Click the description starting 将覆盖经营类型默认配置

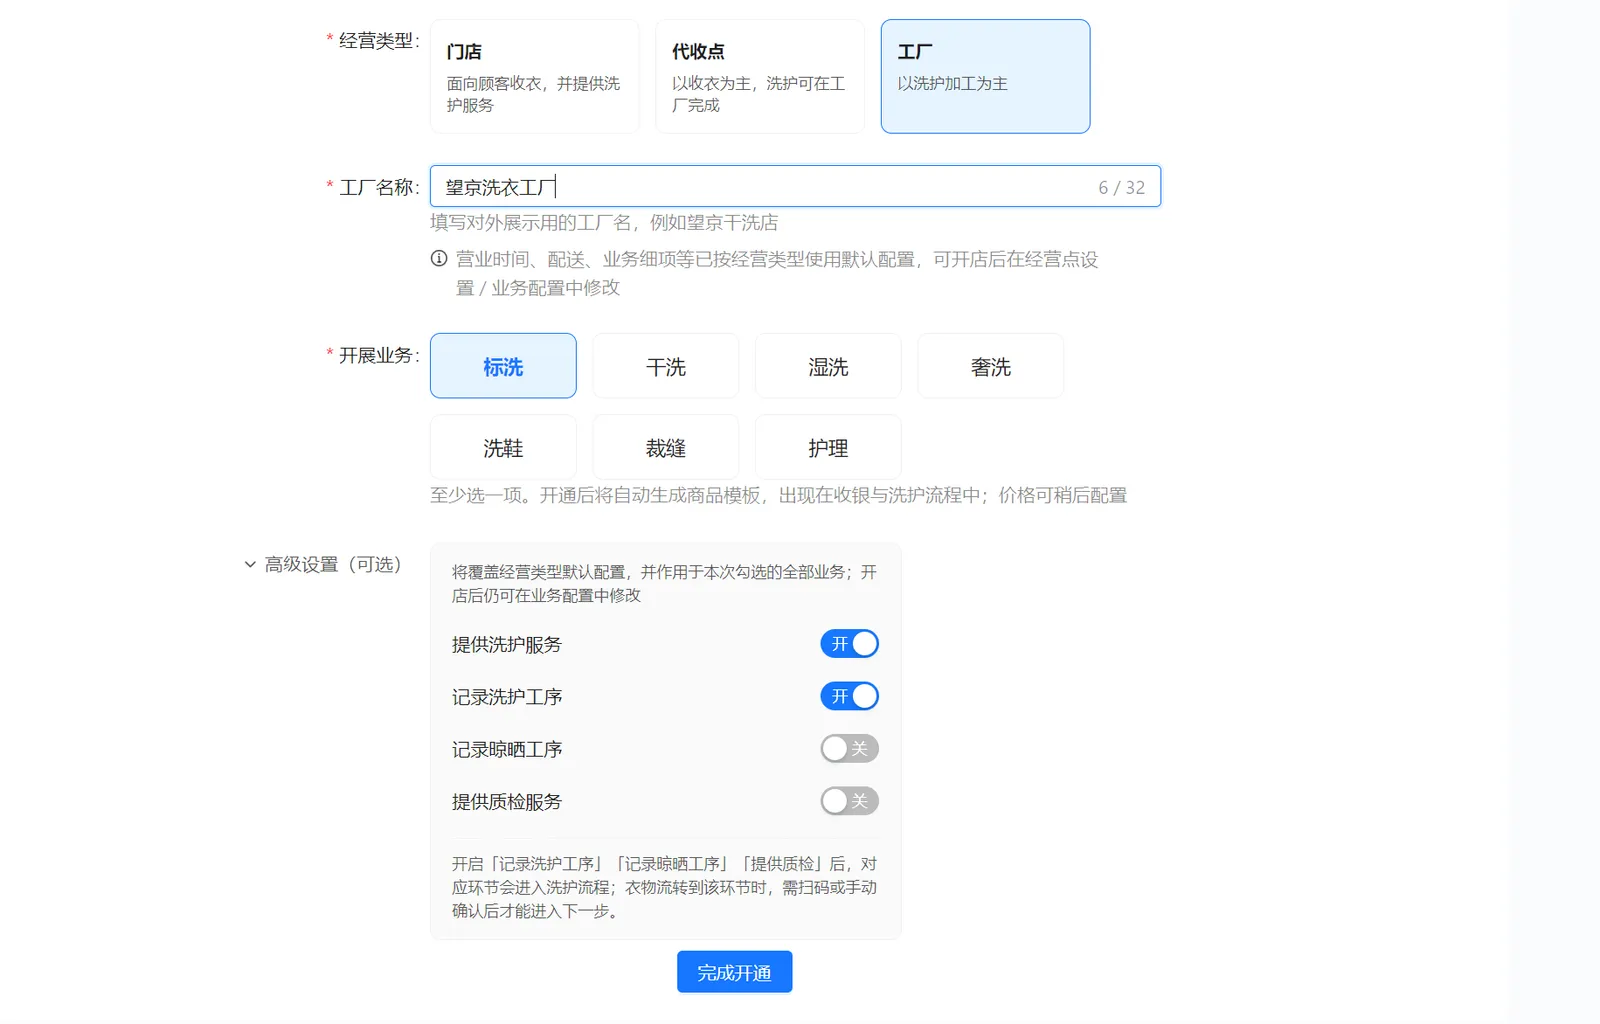click(x=664, y=583)
